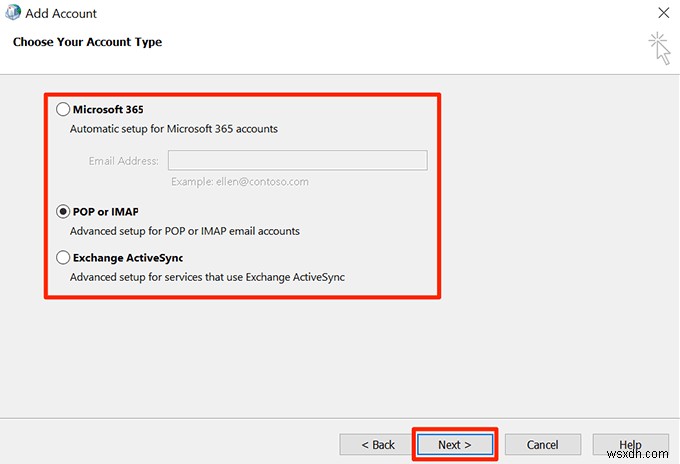
Task: Select the POP or IMAP option
Action: pyautogui.click(x=63, y=212)
